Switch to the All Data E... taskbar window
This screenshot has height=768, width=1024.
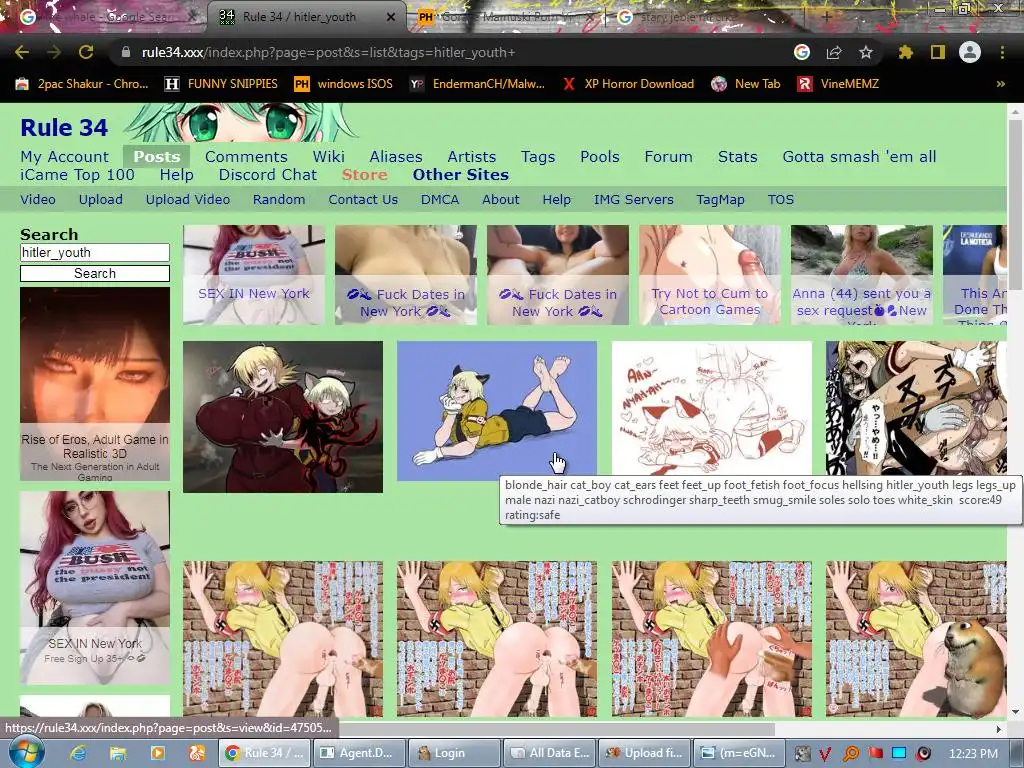549,753
